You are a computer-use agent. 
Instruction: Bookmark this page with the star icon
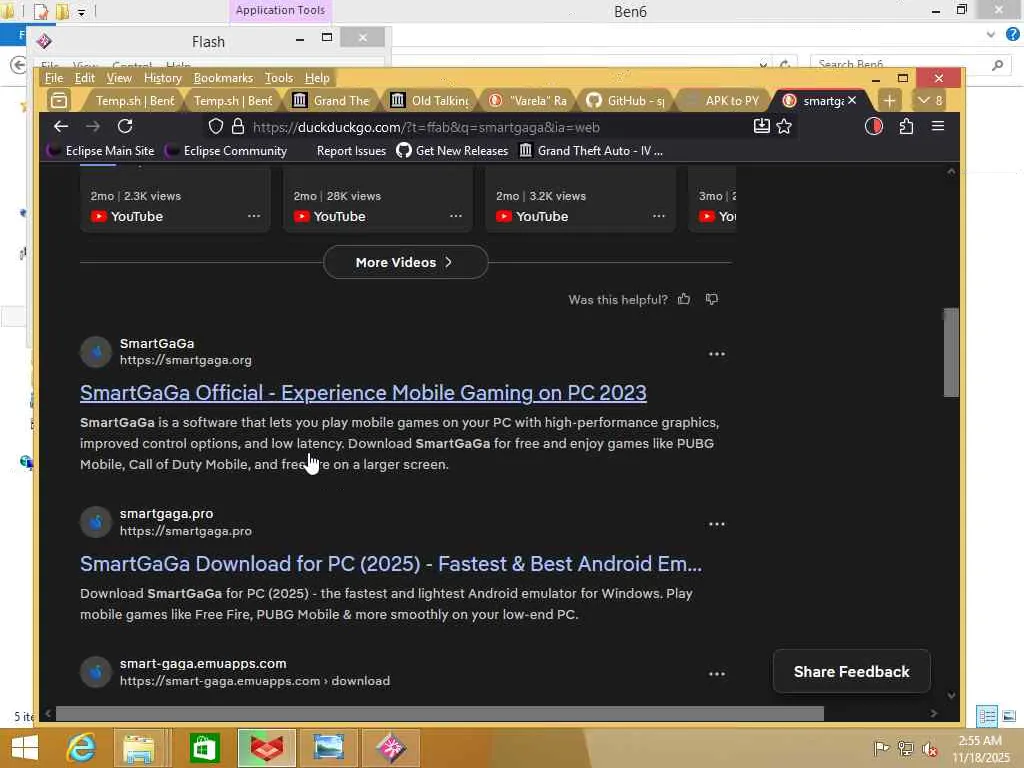(784, 127)
